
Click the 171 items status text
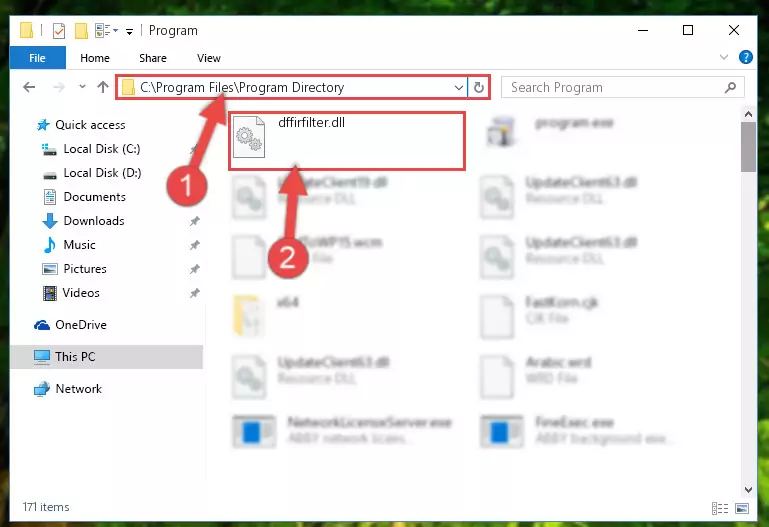coord(46,507)
